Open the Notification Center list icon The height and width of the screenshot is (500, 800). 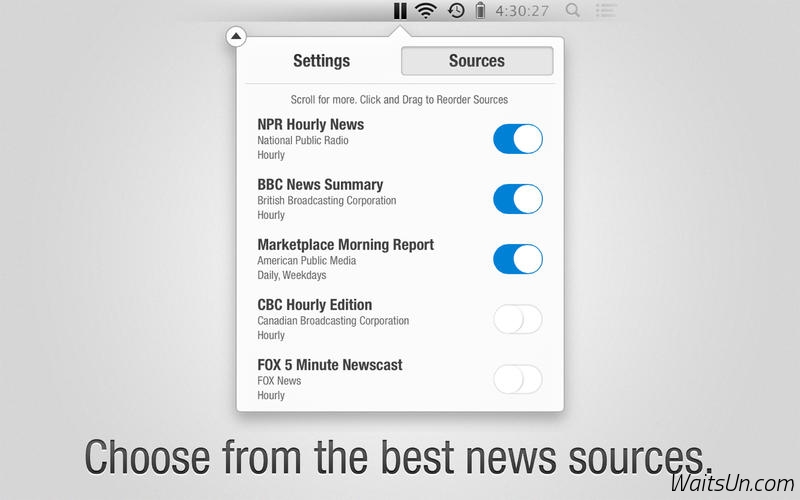[x=606, y=10]
